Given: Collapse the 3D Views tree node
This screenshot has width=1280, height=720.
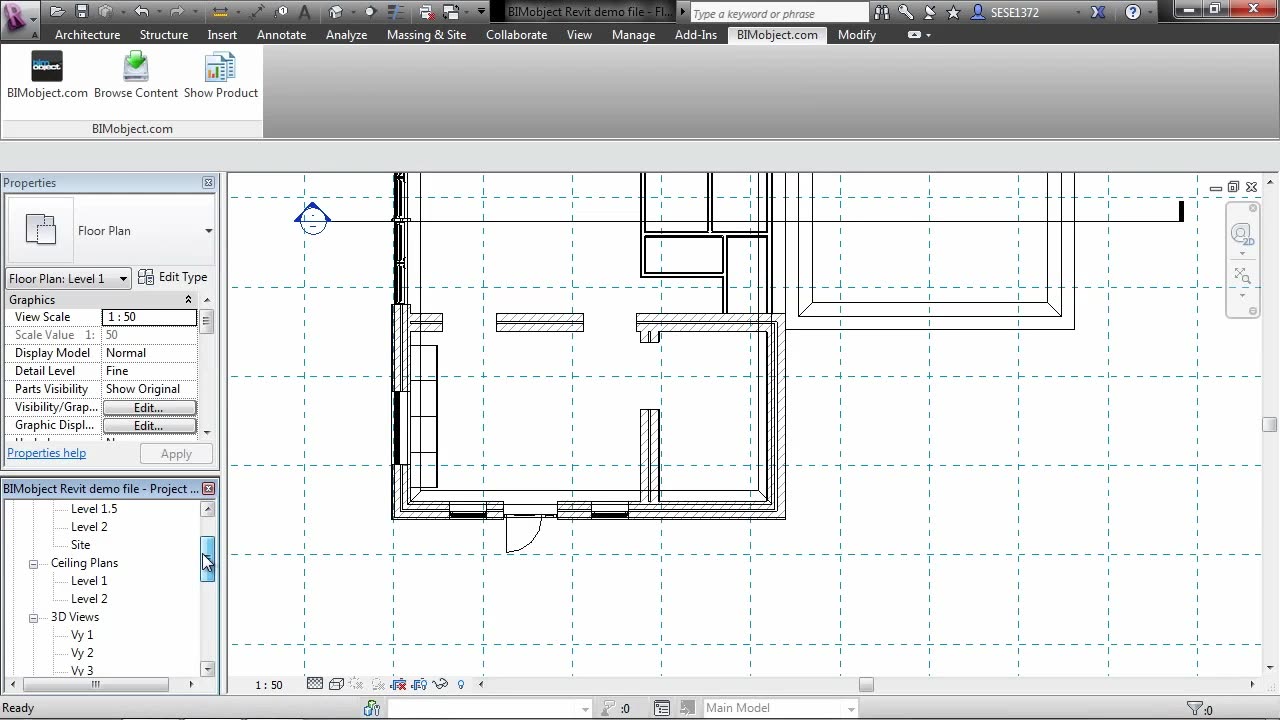Looking at the screenshot, I should 33,617.
